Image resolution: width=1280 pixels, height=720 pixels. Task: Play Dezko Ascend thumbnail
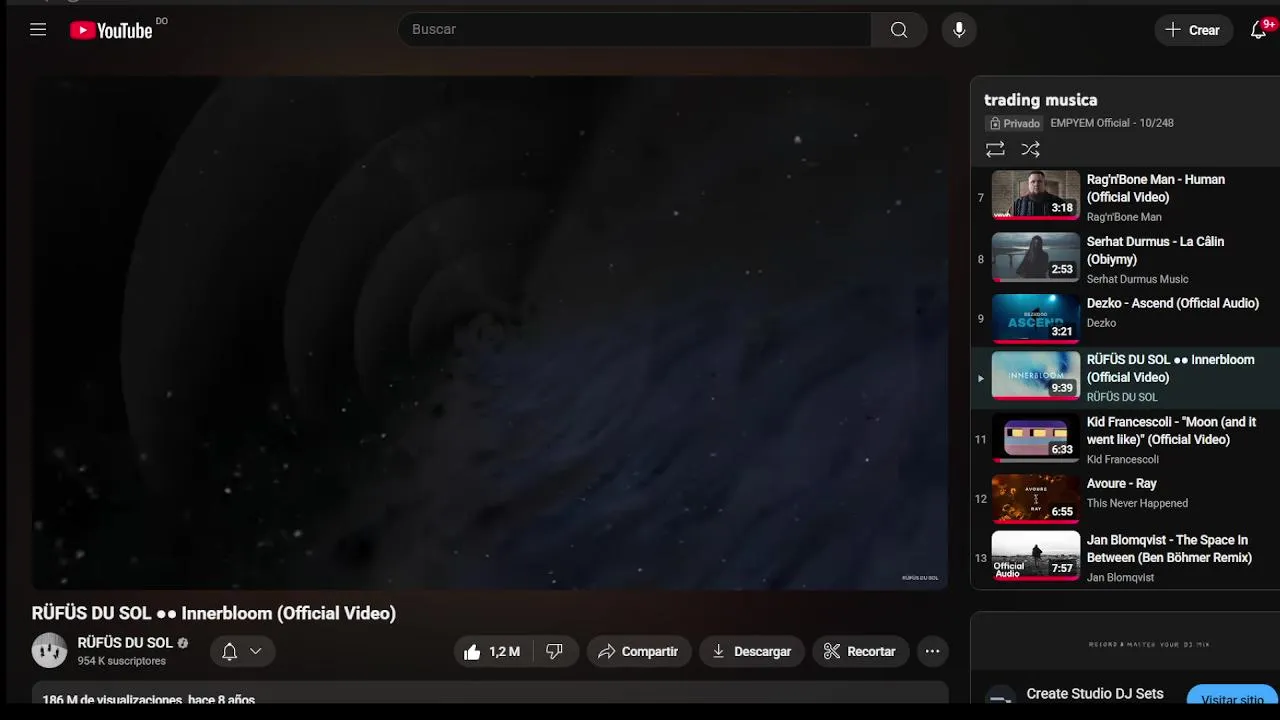coord(1036,319)
